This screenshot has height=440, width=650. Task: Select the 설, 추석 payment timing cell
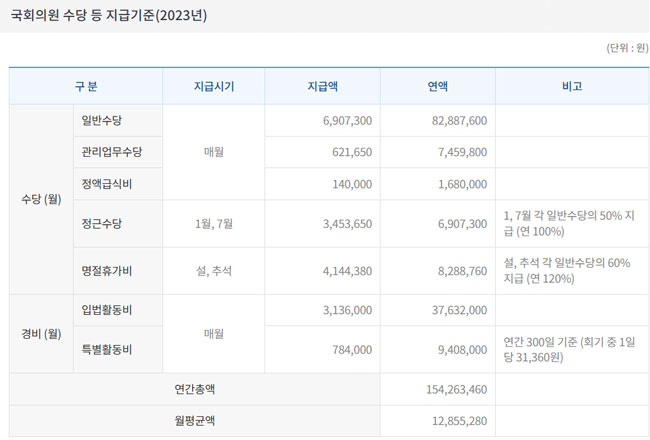coord(213,271)
